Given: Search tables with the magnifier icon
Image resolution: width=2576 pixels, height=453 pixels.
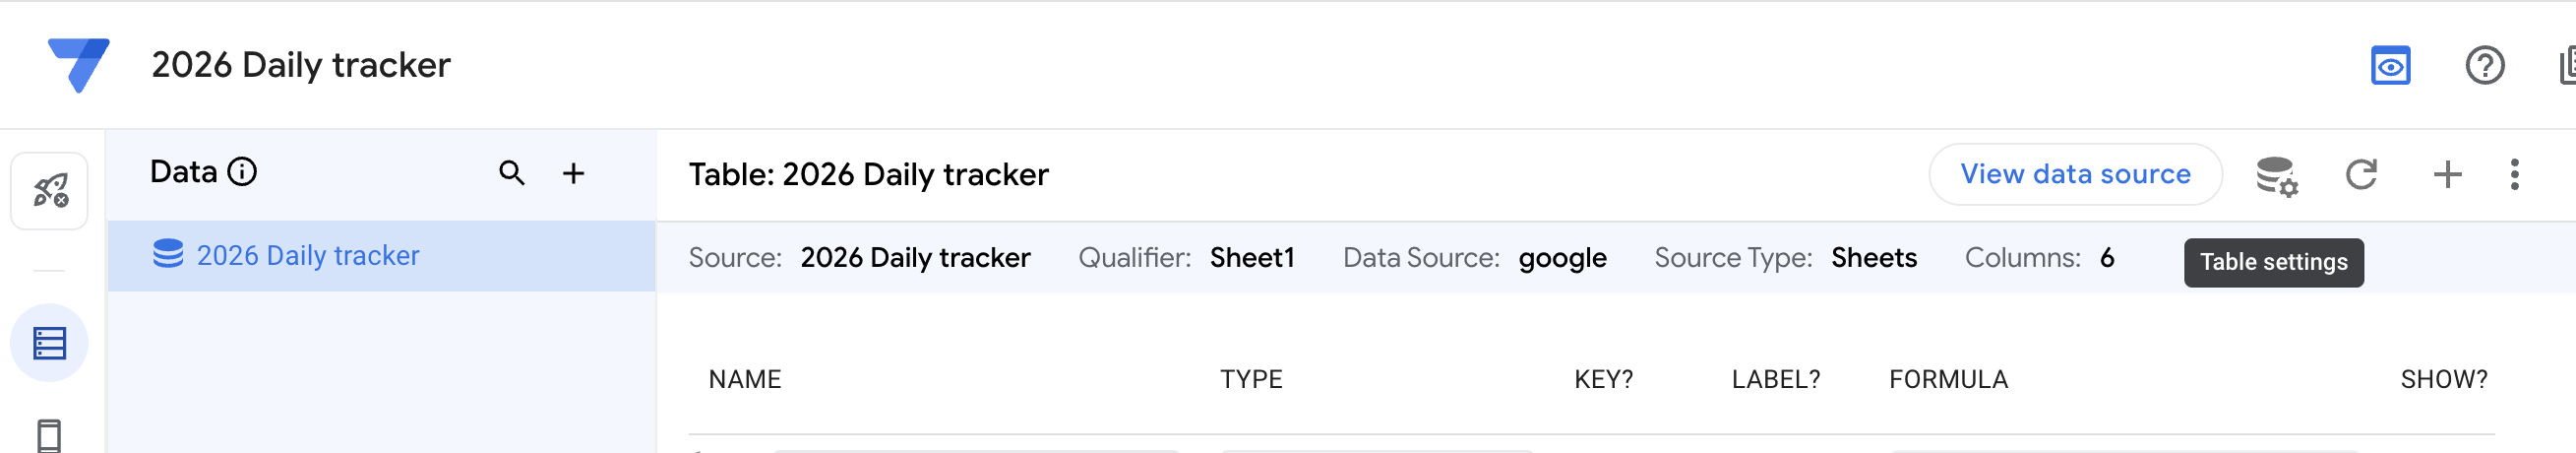Looking at the screenshot, I should (x=512, y=173).
